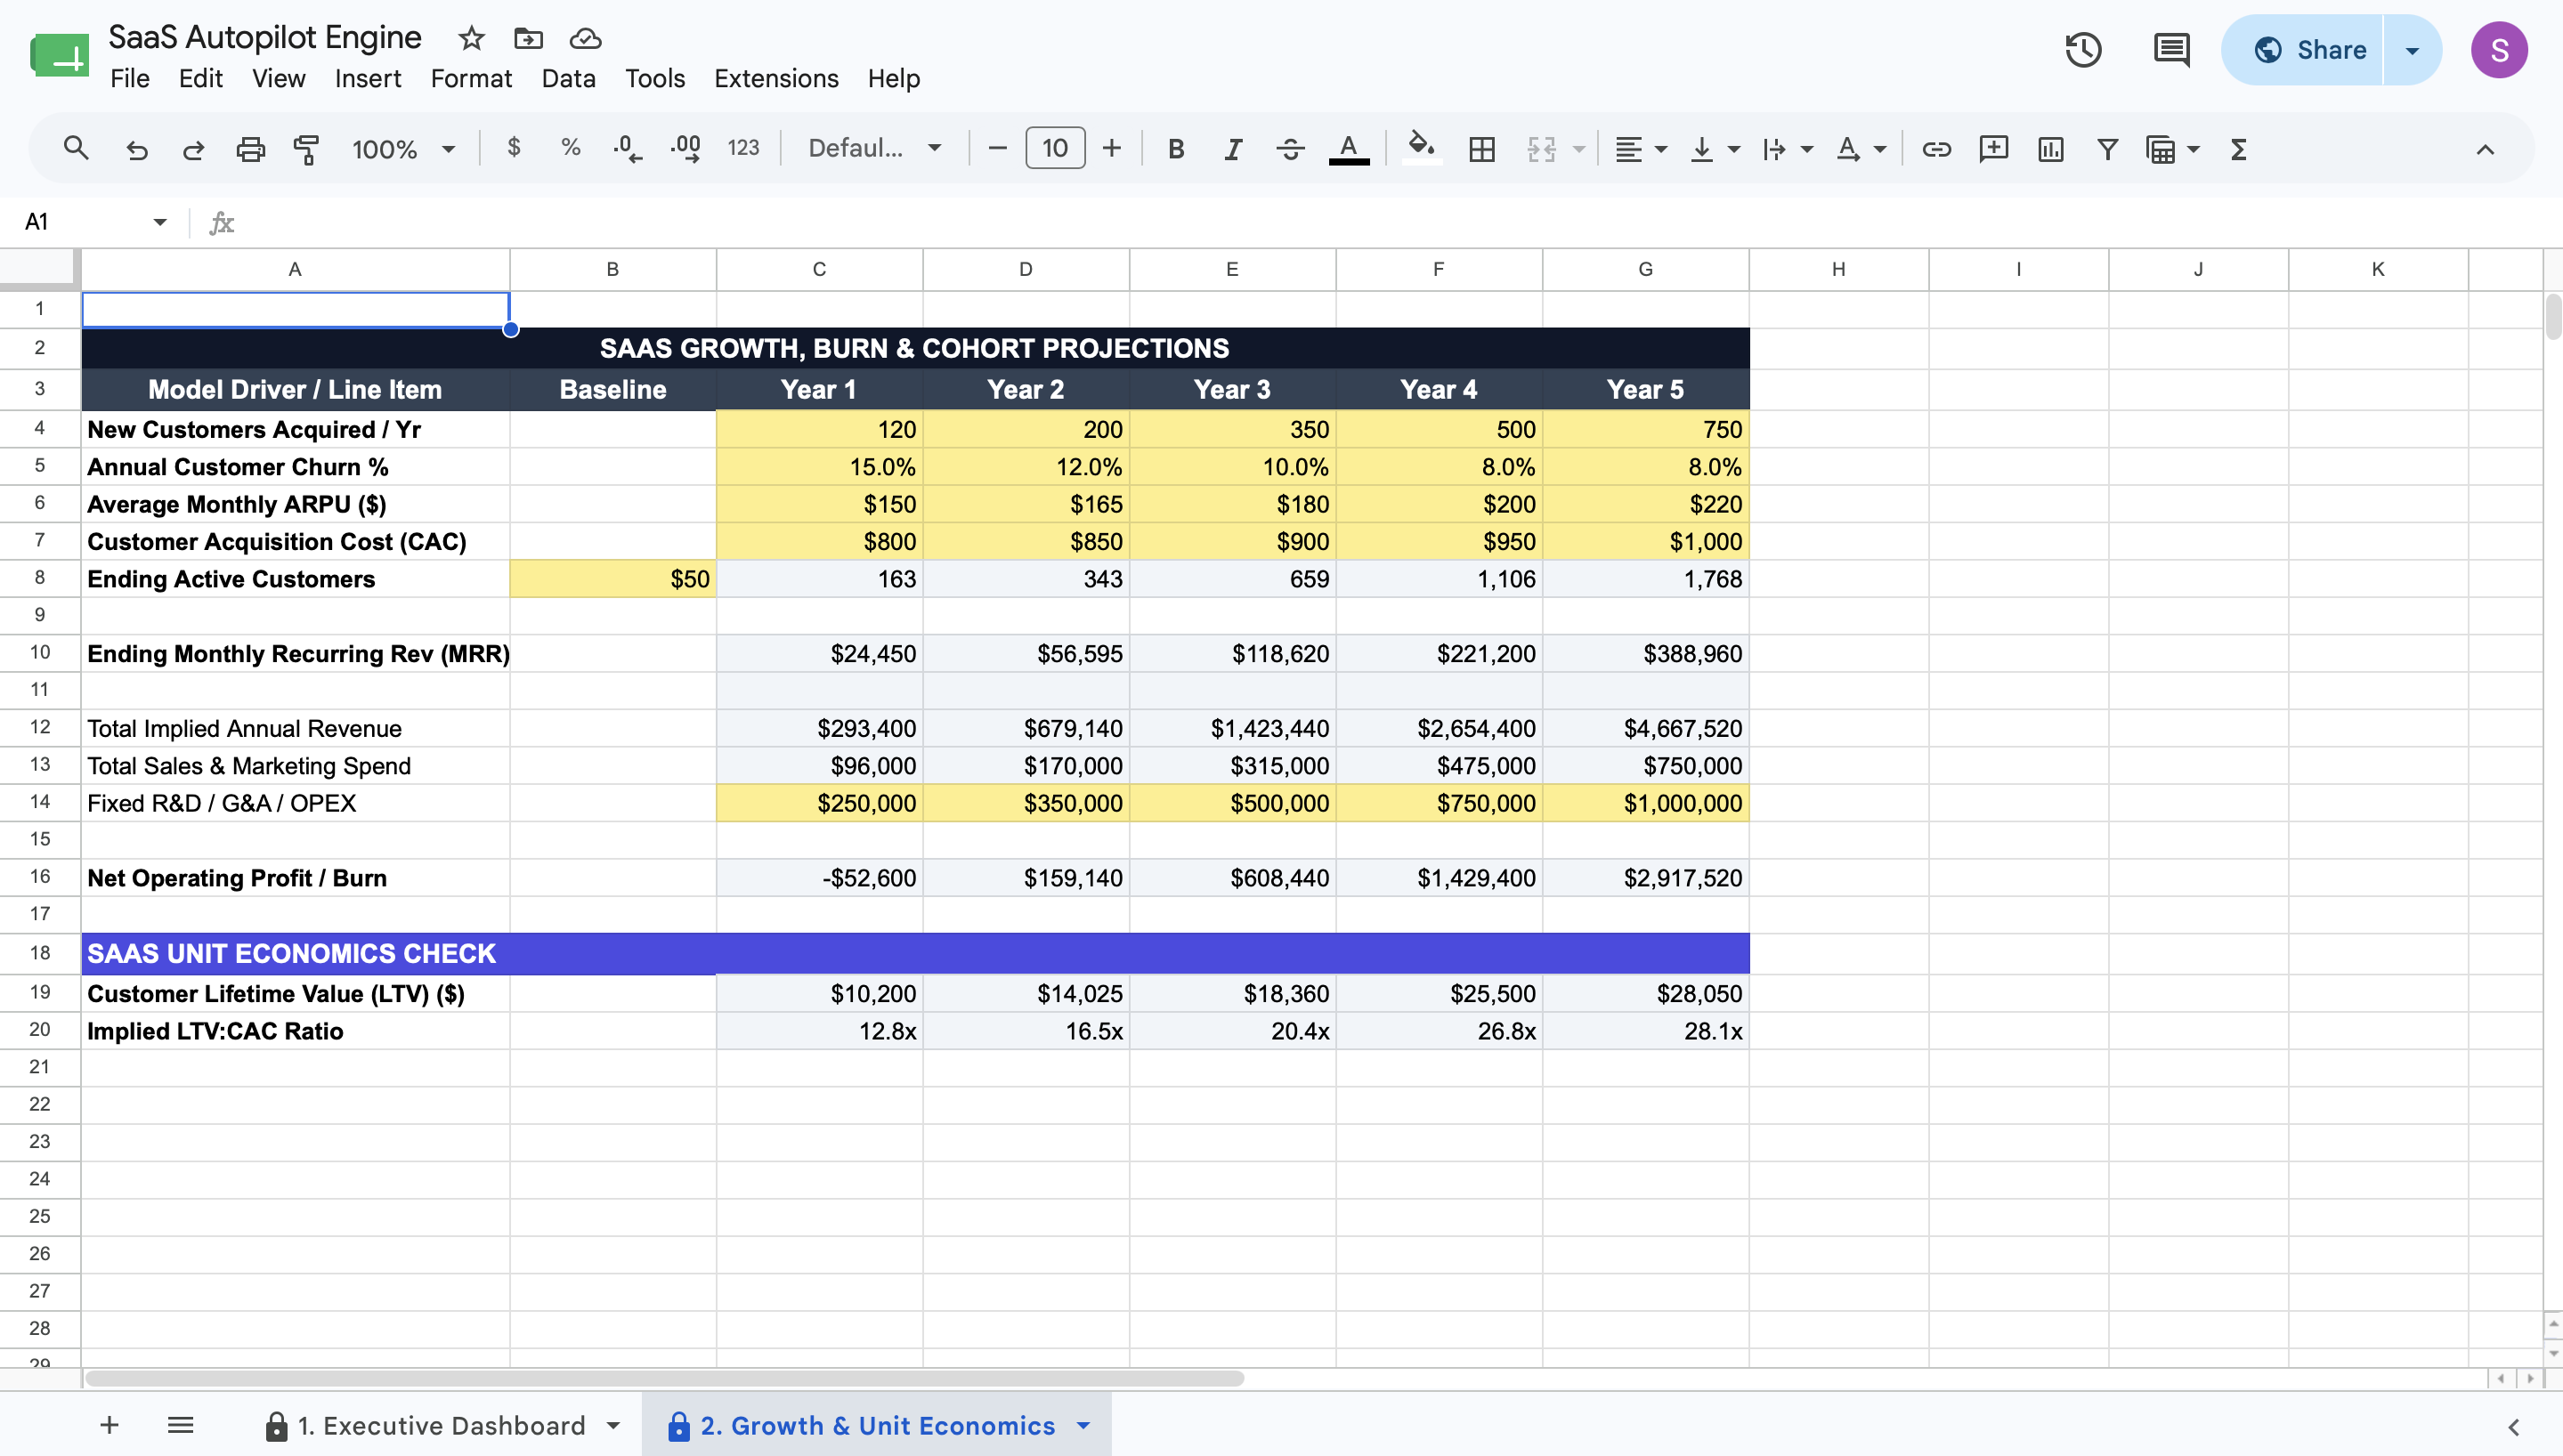This screenshot has width=2563, height=1456.
Task: Click the search menus magnifier icon
Action: 76,149
